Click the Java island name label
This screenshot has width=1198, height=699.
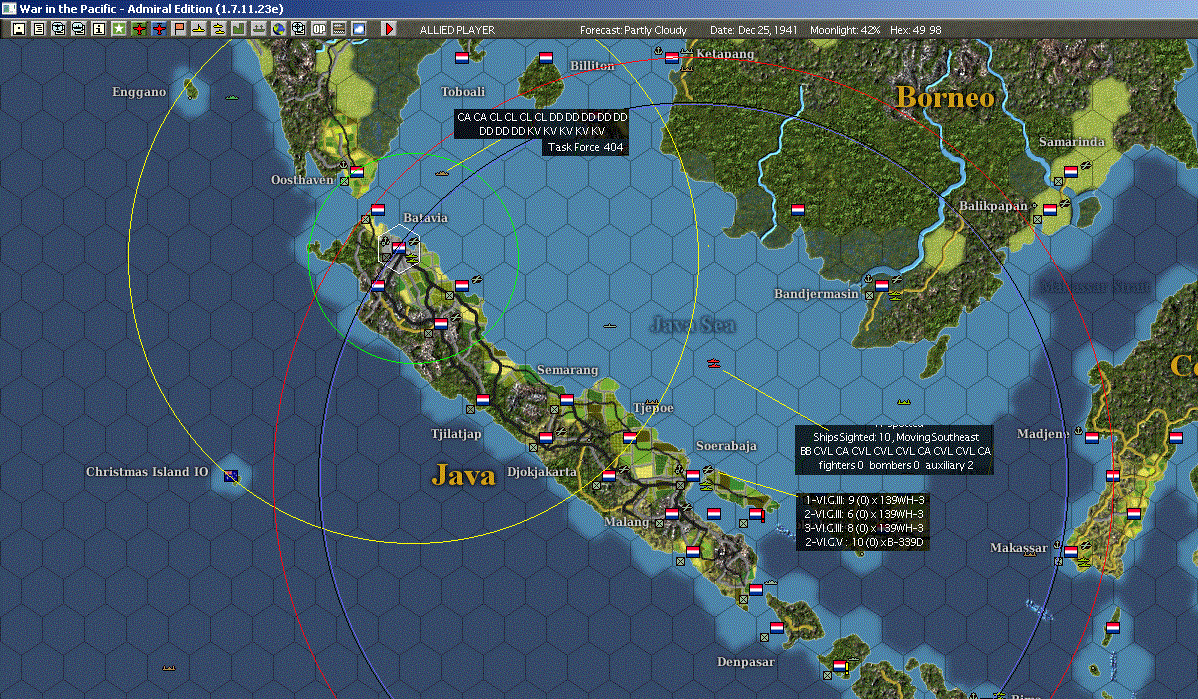coord(463,475)
